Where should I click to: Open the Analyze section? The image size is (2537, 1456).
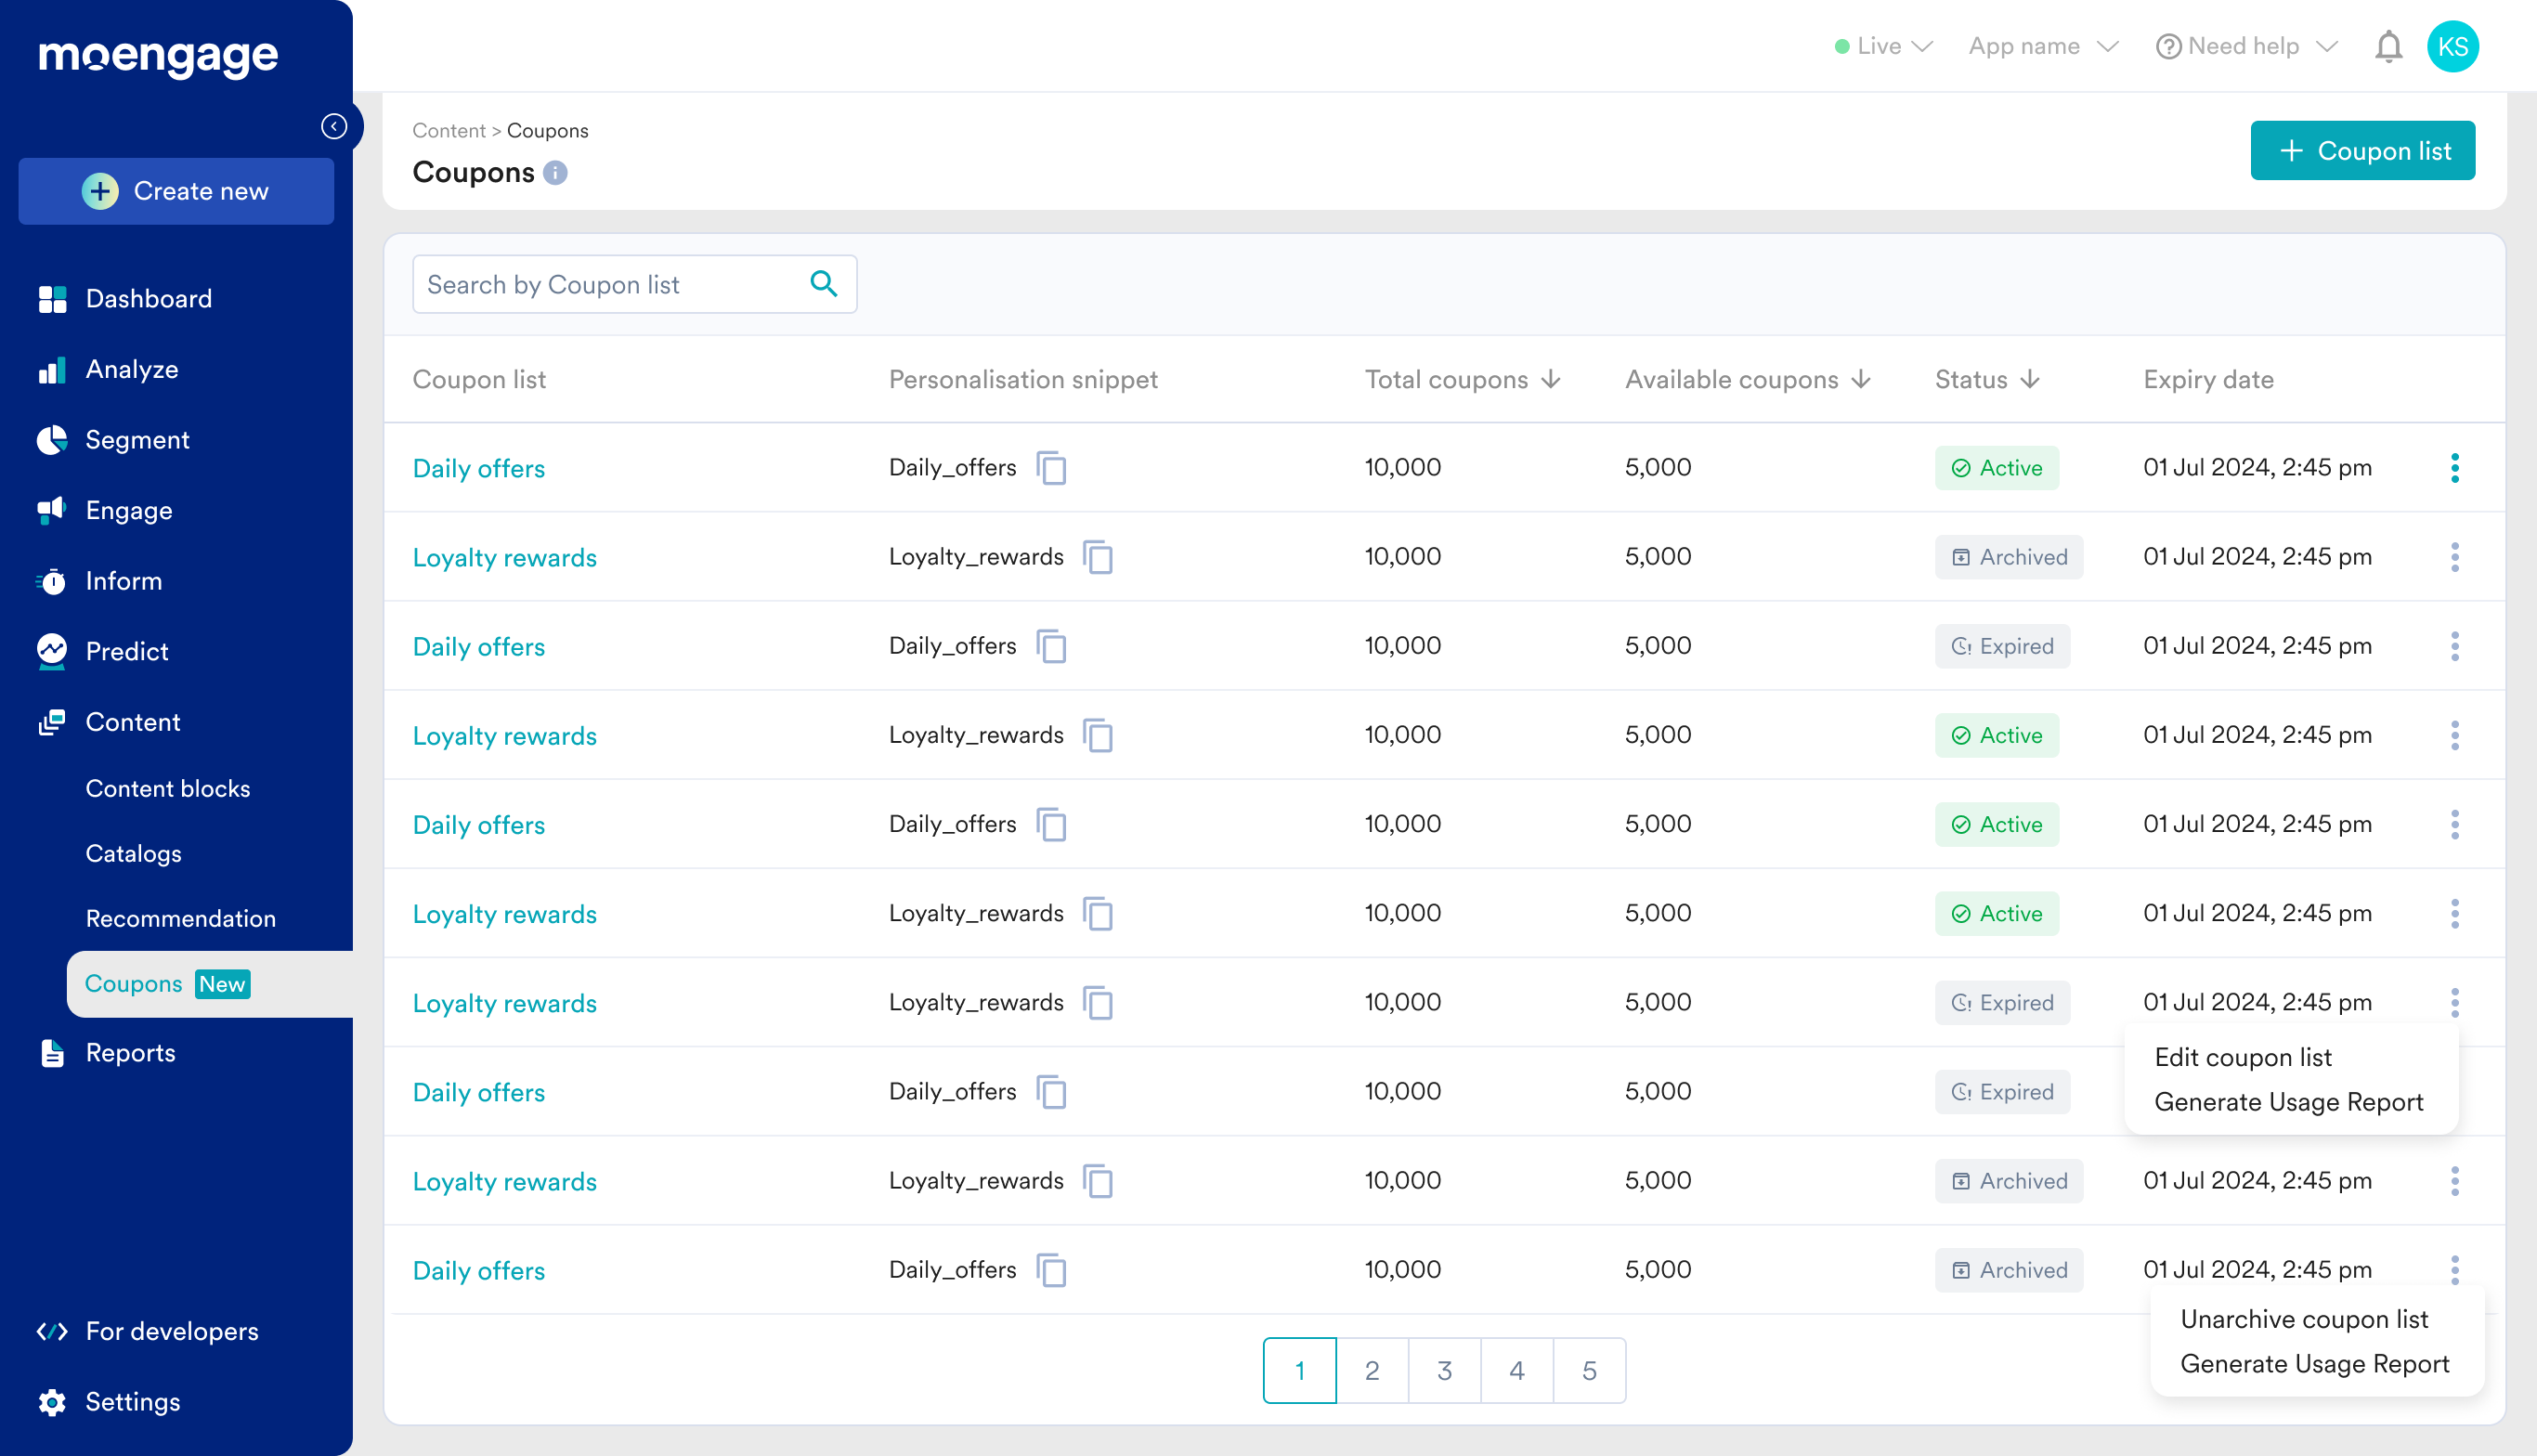click(131, 369)
